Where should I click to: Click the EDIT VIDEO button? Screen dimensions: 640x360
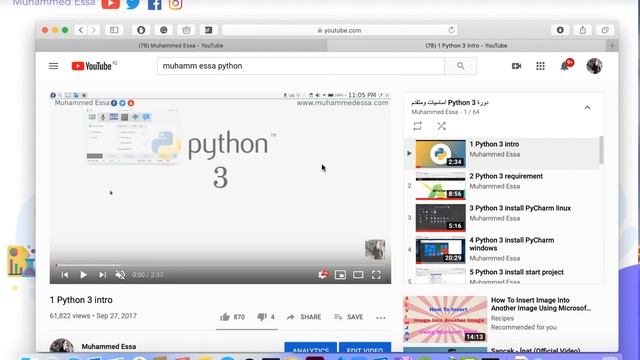[365, 347]
